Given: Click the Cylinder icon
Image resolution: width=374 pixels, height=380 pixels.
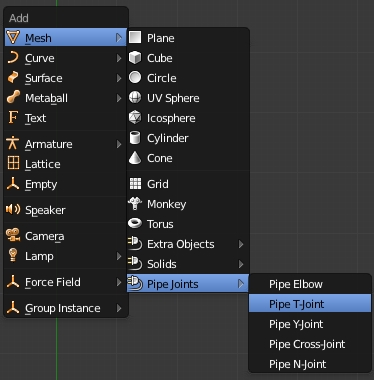Looking at the screenshot, I should point(135,138).
